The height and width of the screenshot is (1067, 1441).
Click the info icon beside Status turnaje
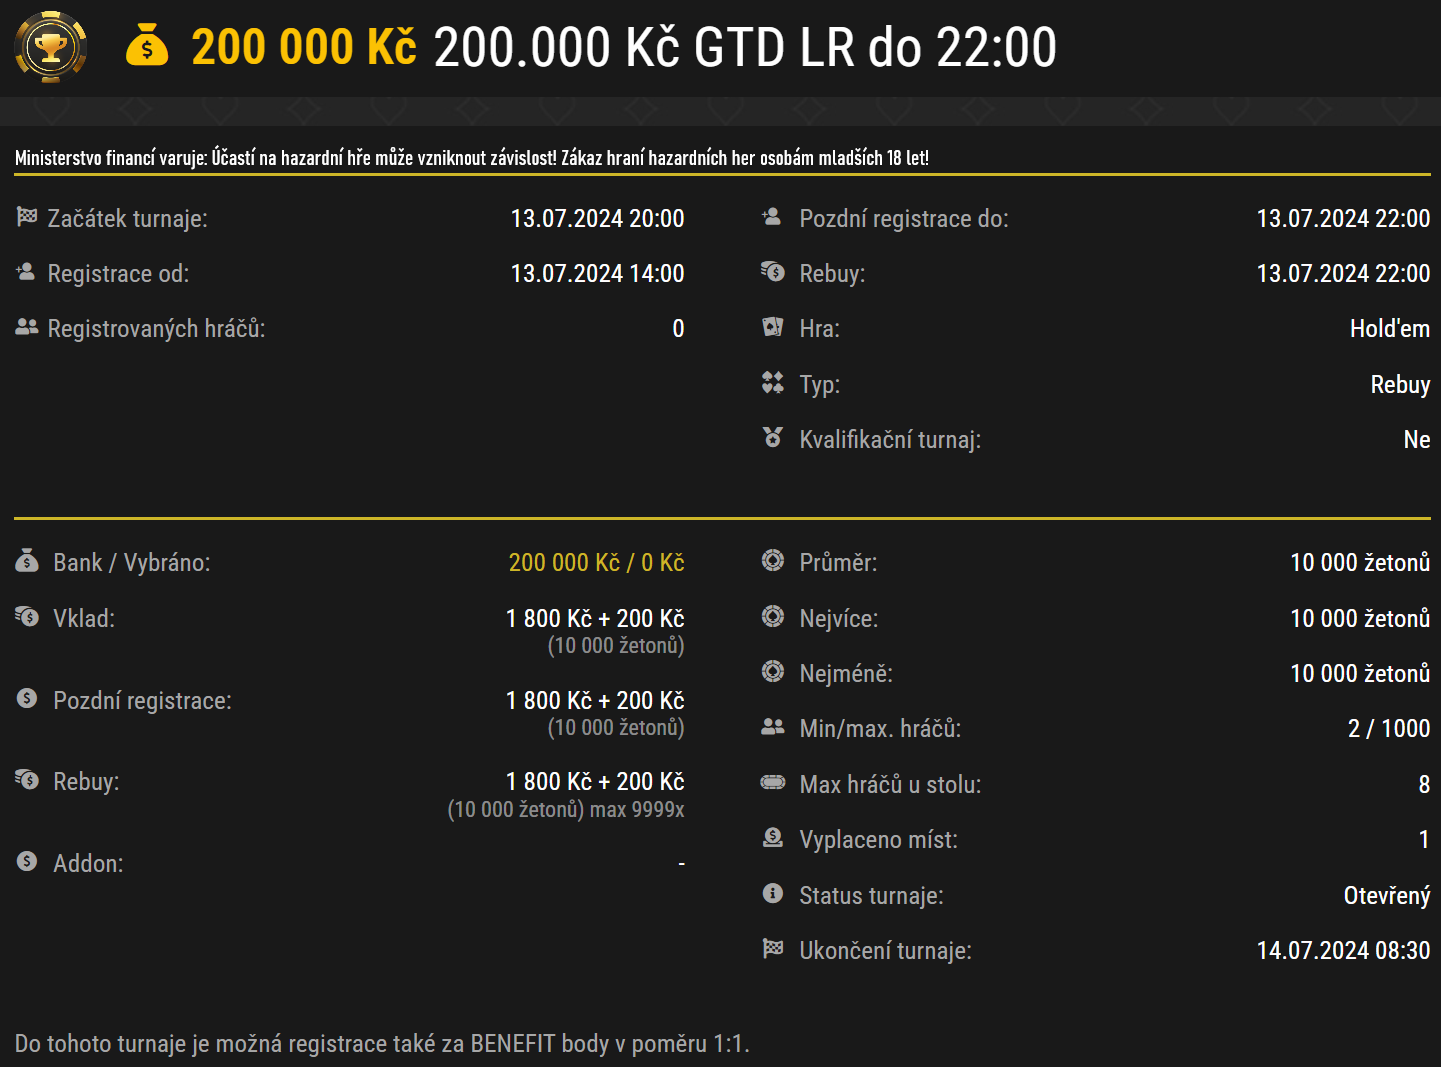(x=773, y=893)
